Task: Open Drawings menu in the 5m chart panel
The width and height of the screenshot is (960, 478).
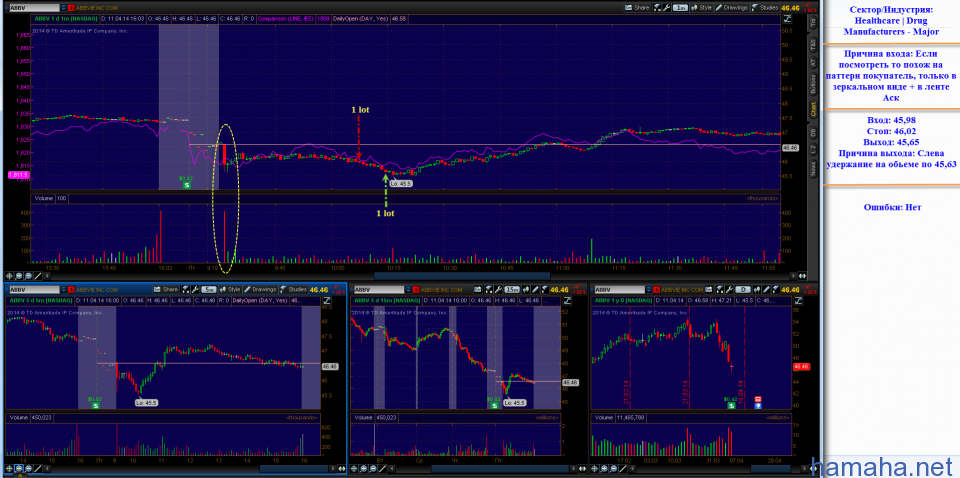Action: pos(260,289)
